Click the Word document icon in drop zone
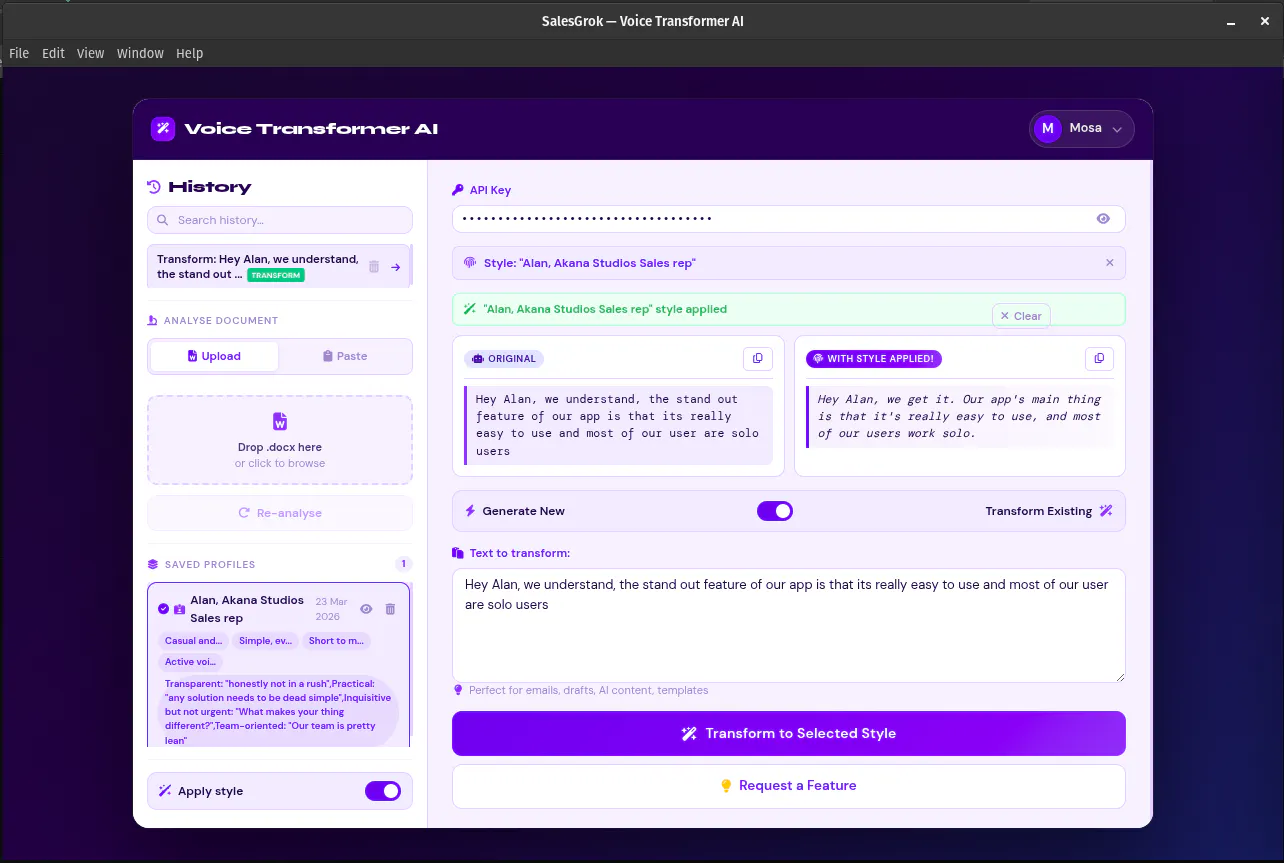 280,422
